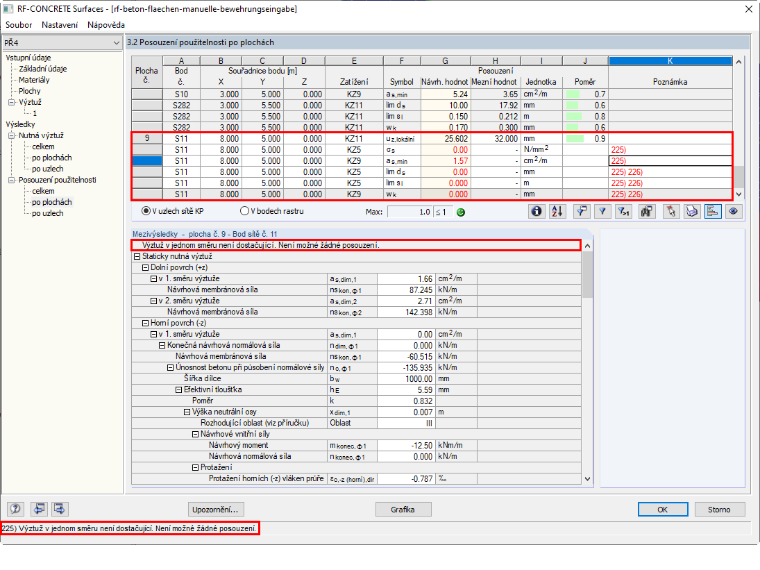Collapse 'Dolní povrch (+z)' group
760x570 pixels.
coord(145,268)
